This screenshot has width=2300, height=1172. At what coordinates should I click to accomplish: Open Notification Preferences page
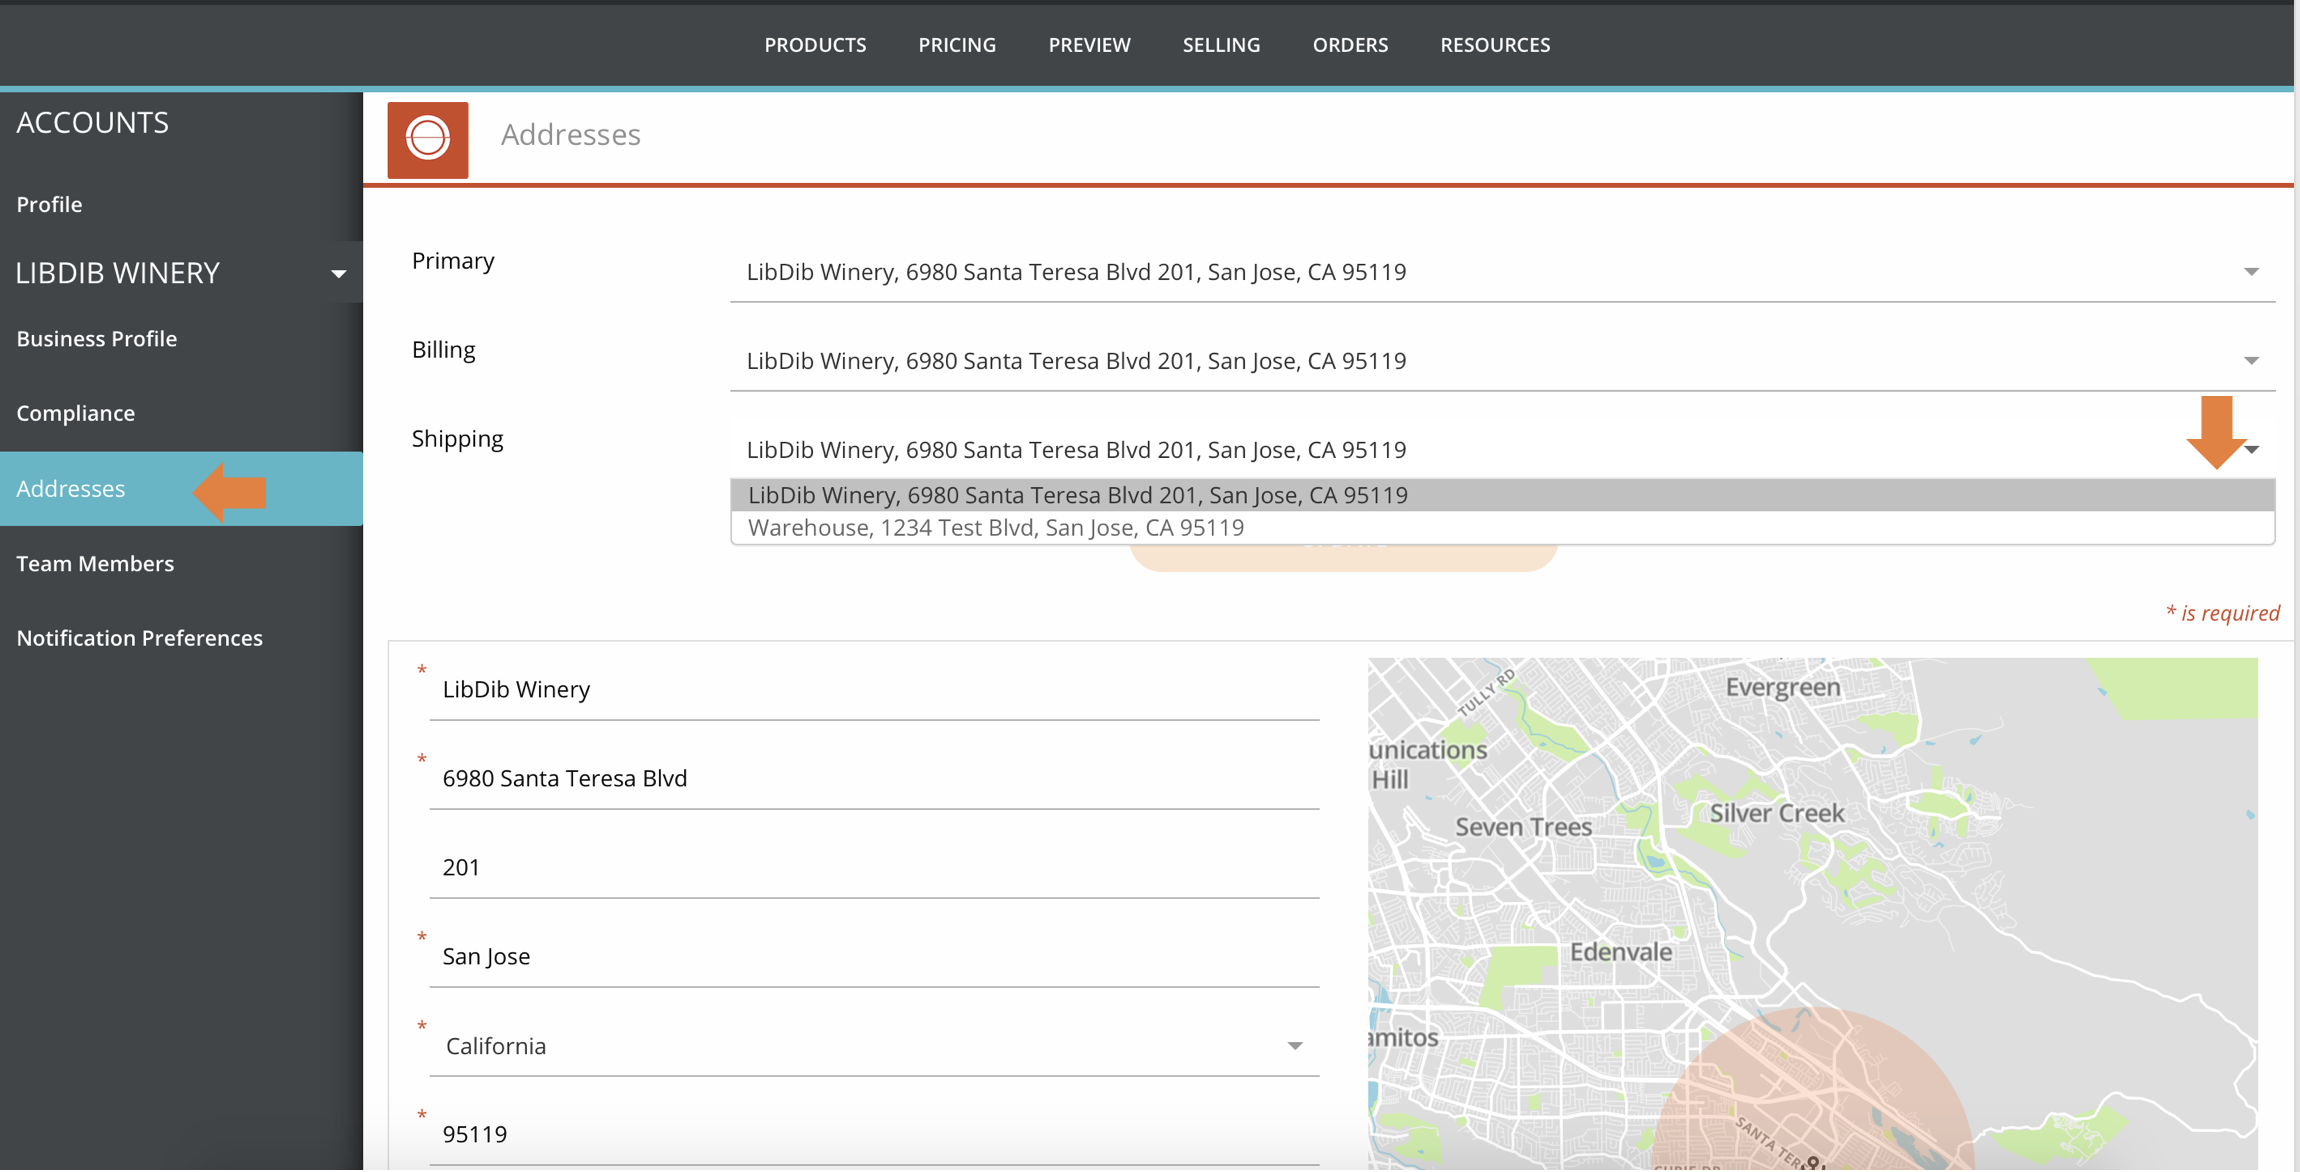[139, 637]
